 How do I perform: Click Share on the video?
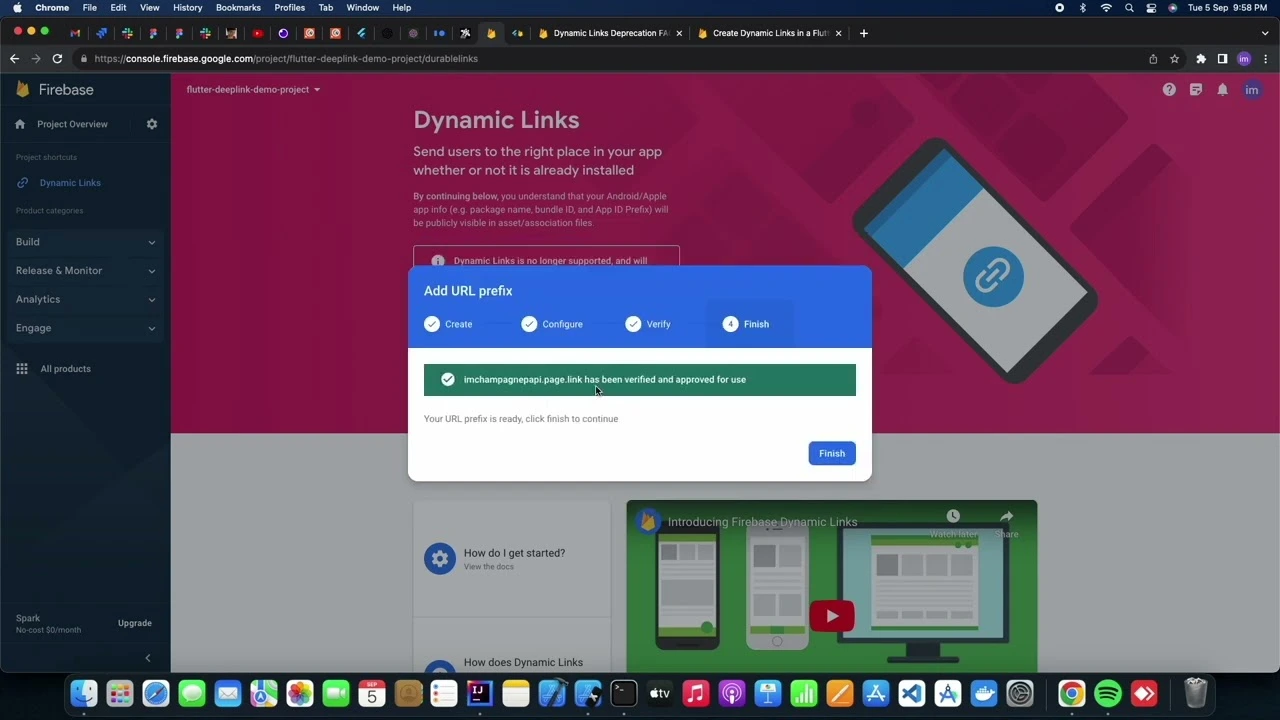click(x=1006, y=524)
